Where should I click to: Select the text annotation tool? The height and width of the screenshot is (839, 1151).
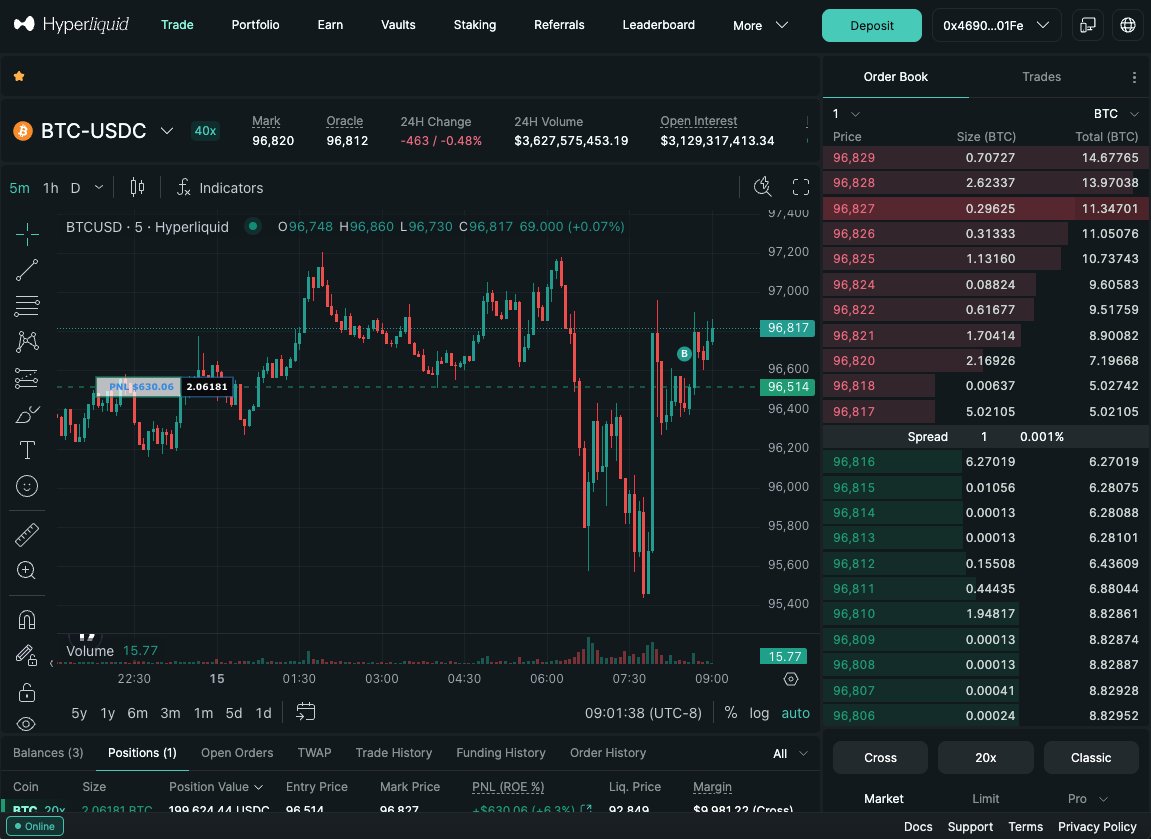[x=27, y=450]
